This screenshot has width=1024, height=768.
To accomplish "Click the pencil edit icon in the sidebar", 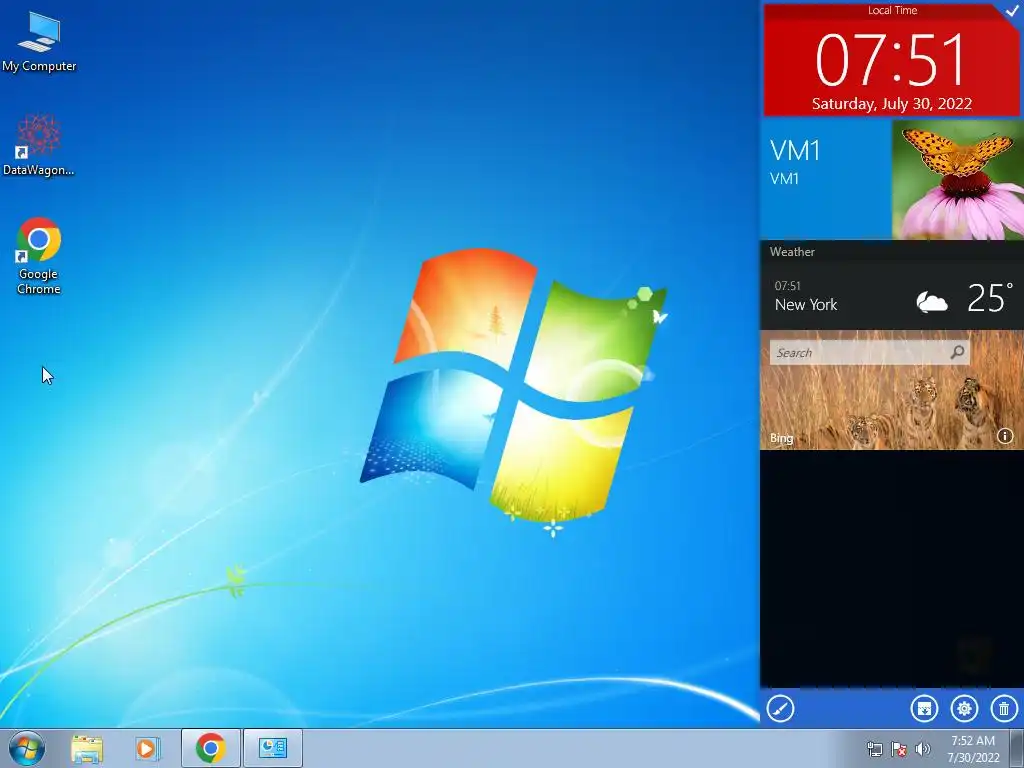I will (780, 709).
